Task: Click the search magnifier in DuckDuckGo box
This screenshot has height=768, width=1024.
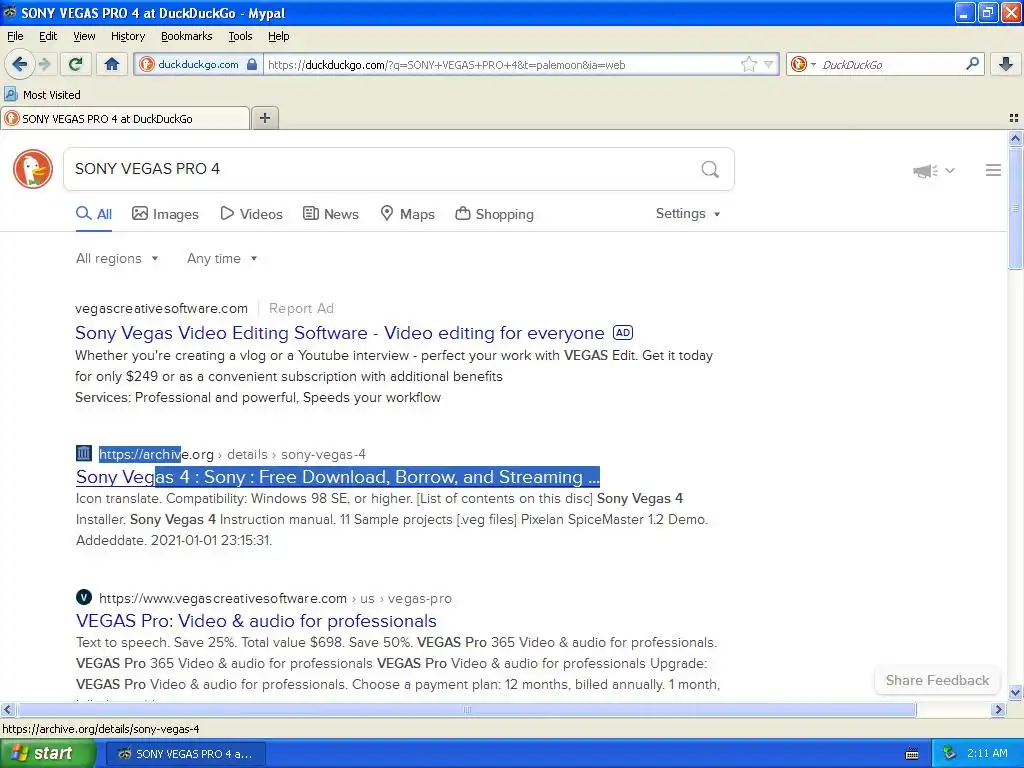Action: coord(710,169)
